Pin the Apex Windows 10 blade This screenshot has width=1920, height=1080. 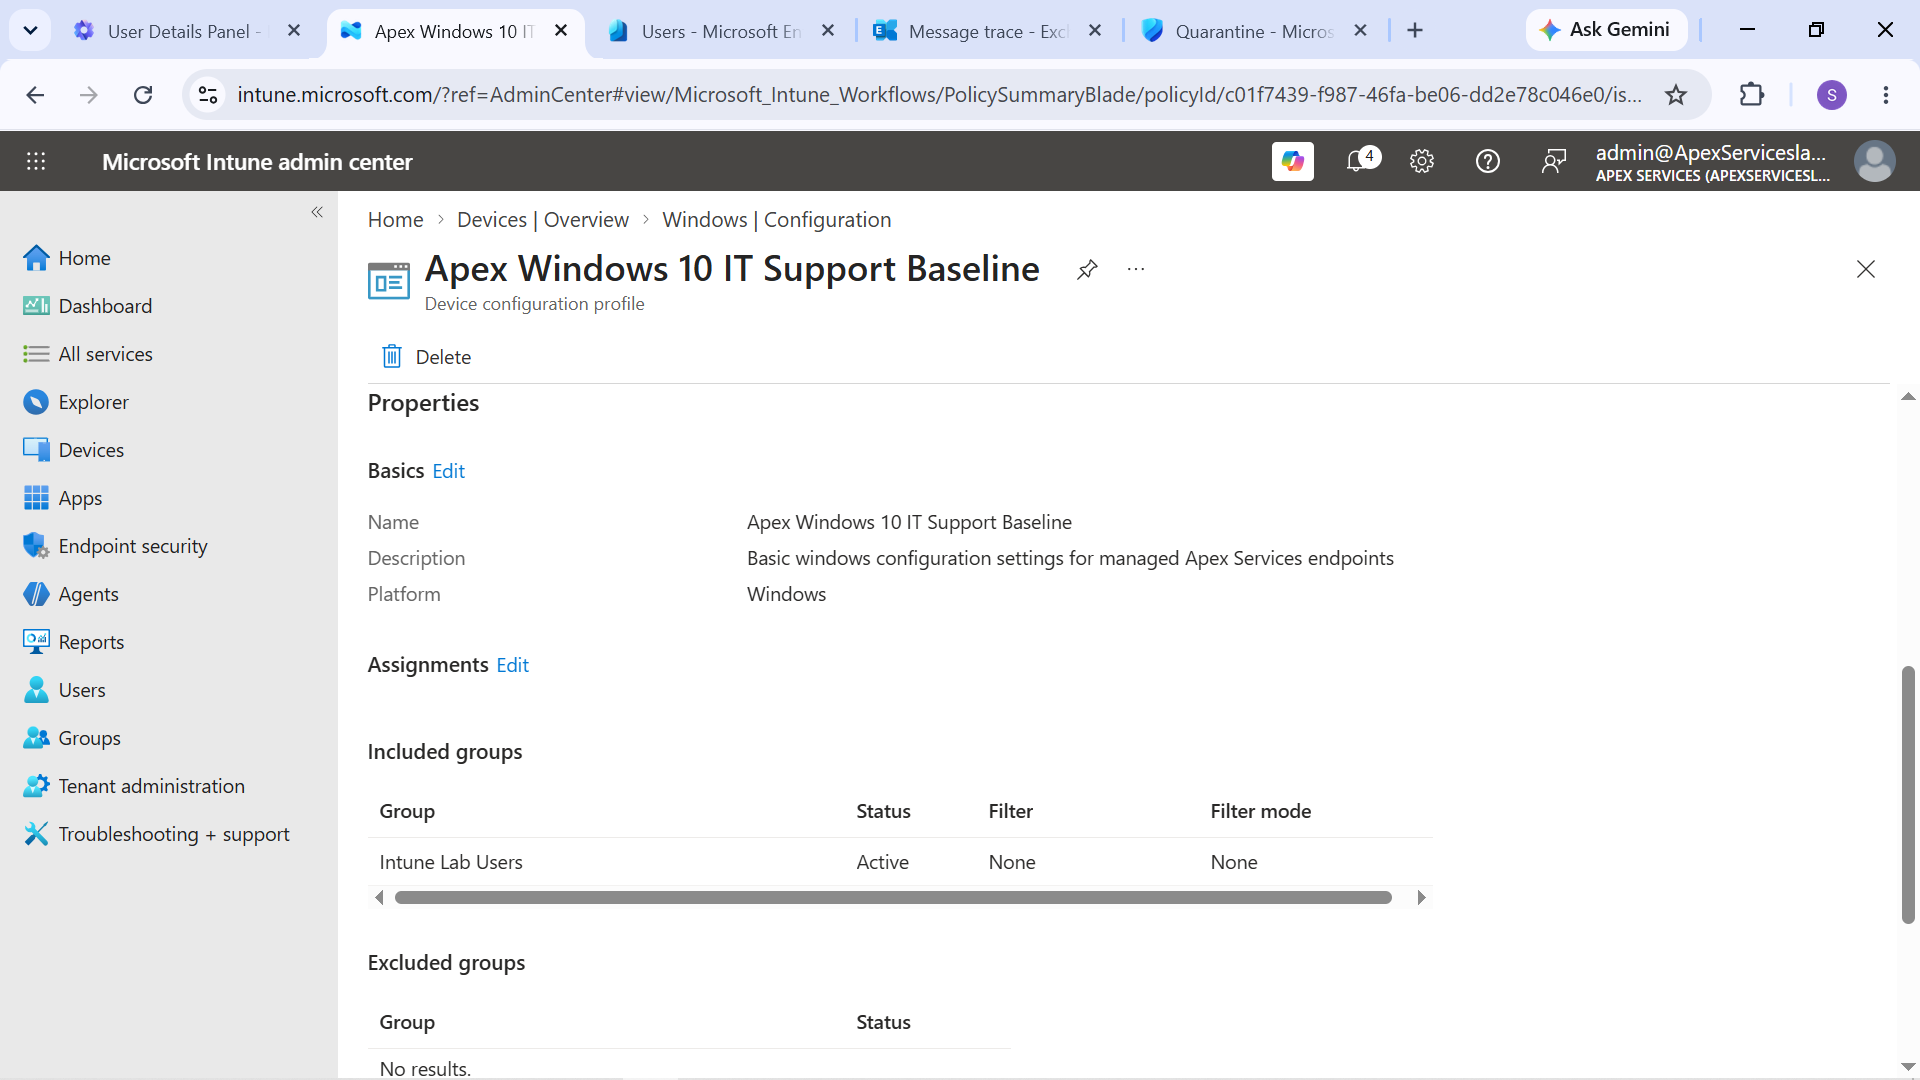1087,269
